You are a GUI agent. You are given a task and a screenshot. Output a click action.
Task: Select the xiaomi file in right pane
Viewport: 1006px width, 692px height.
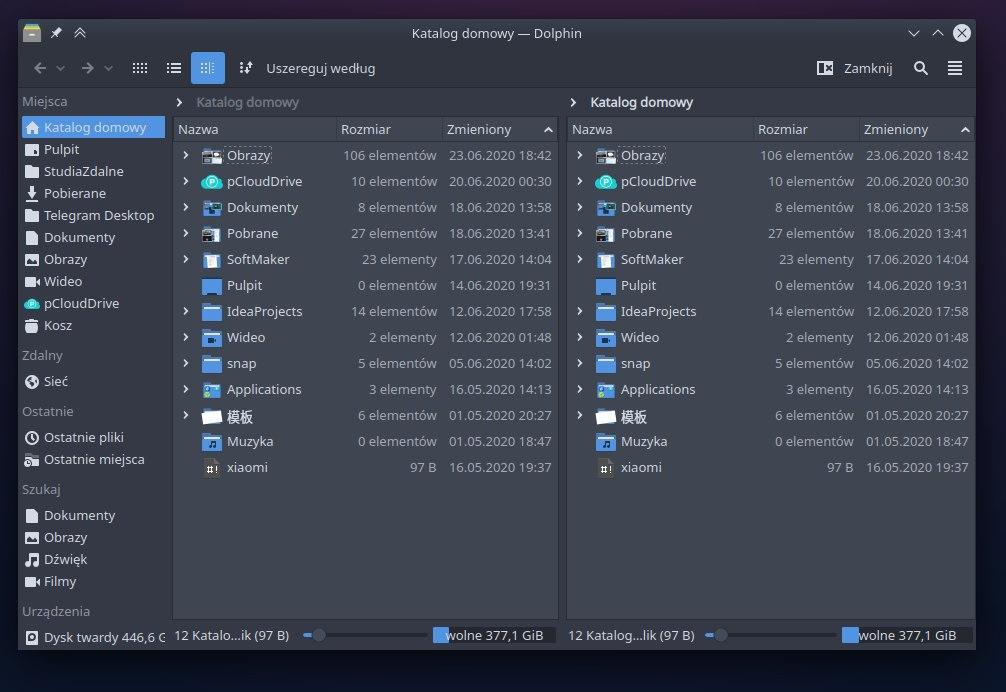(x=640, y=468)
